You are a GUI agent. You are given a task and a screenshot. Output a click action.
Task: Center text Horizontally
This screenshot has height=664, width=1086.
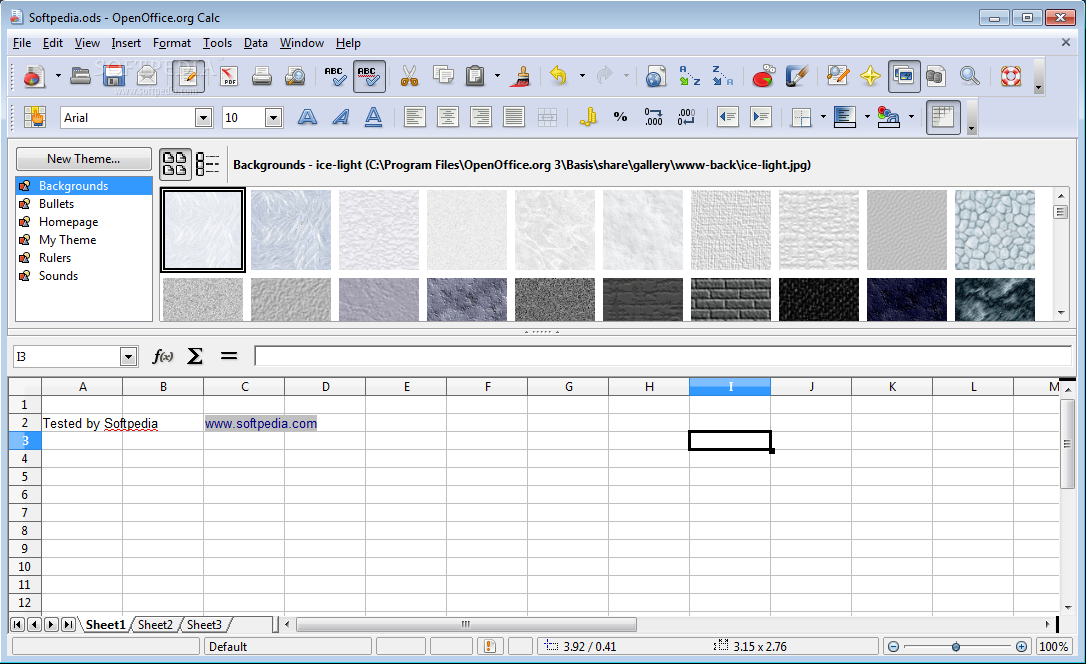click(447, 117)
